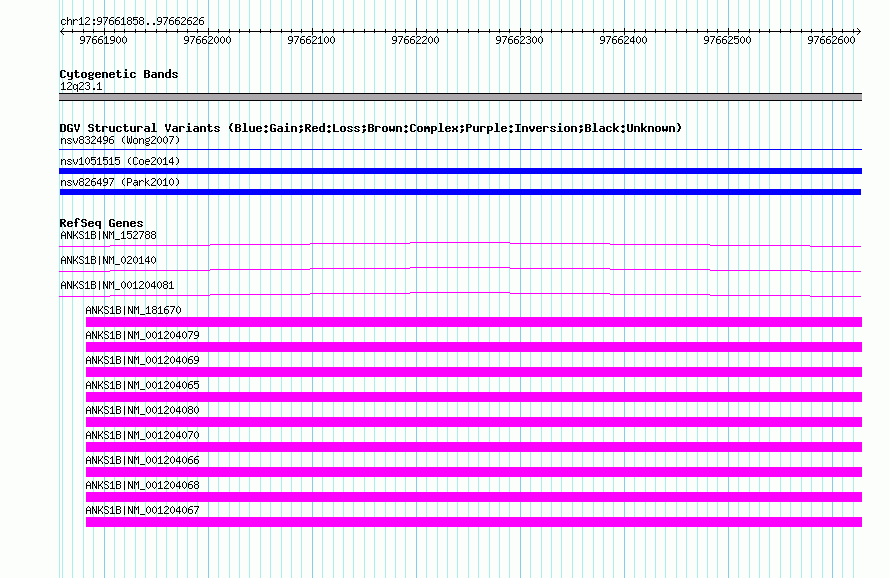
Task: Click the right arrow end of the ruler
Action: (x=859, y=32)
